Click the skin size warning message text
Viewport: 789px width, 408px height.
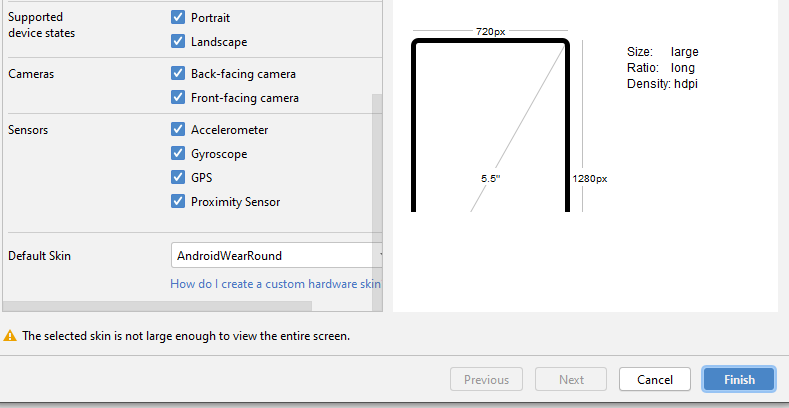186,336
